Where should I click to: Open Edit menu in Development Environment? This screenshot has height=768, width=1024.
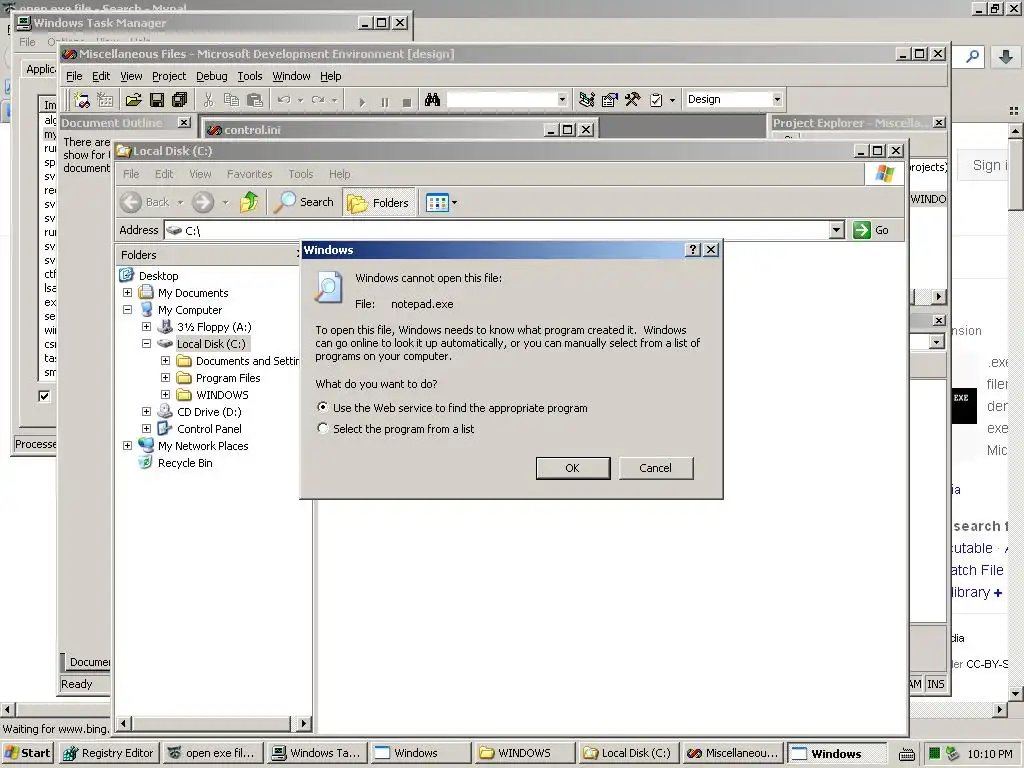click(101, 76)
